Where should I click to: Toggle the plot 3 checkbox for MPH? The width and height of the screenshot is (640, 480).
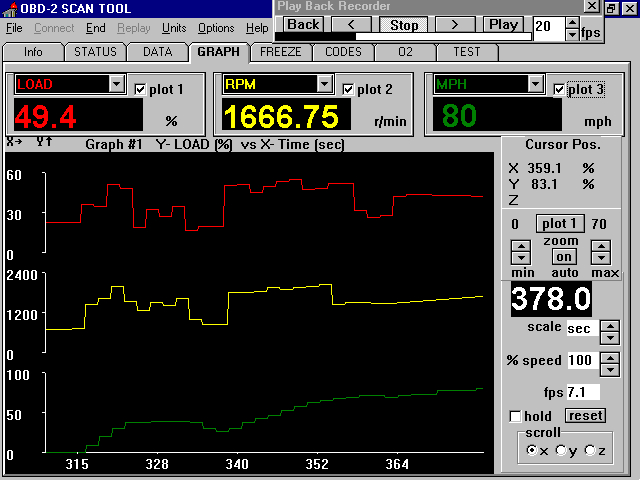point(559,90)
